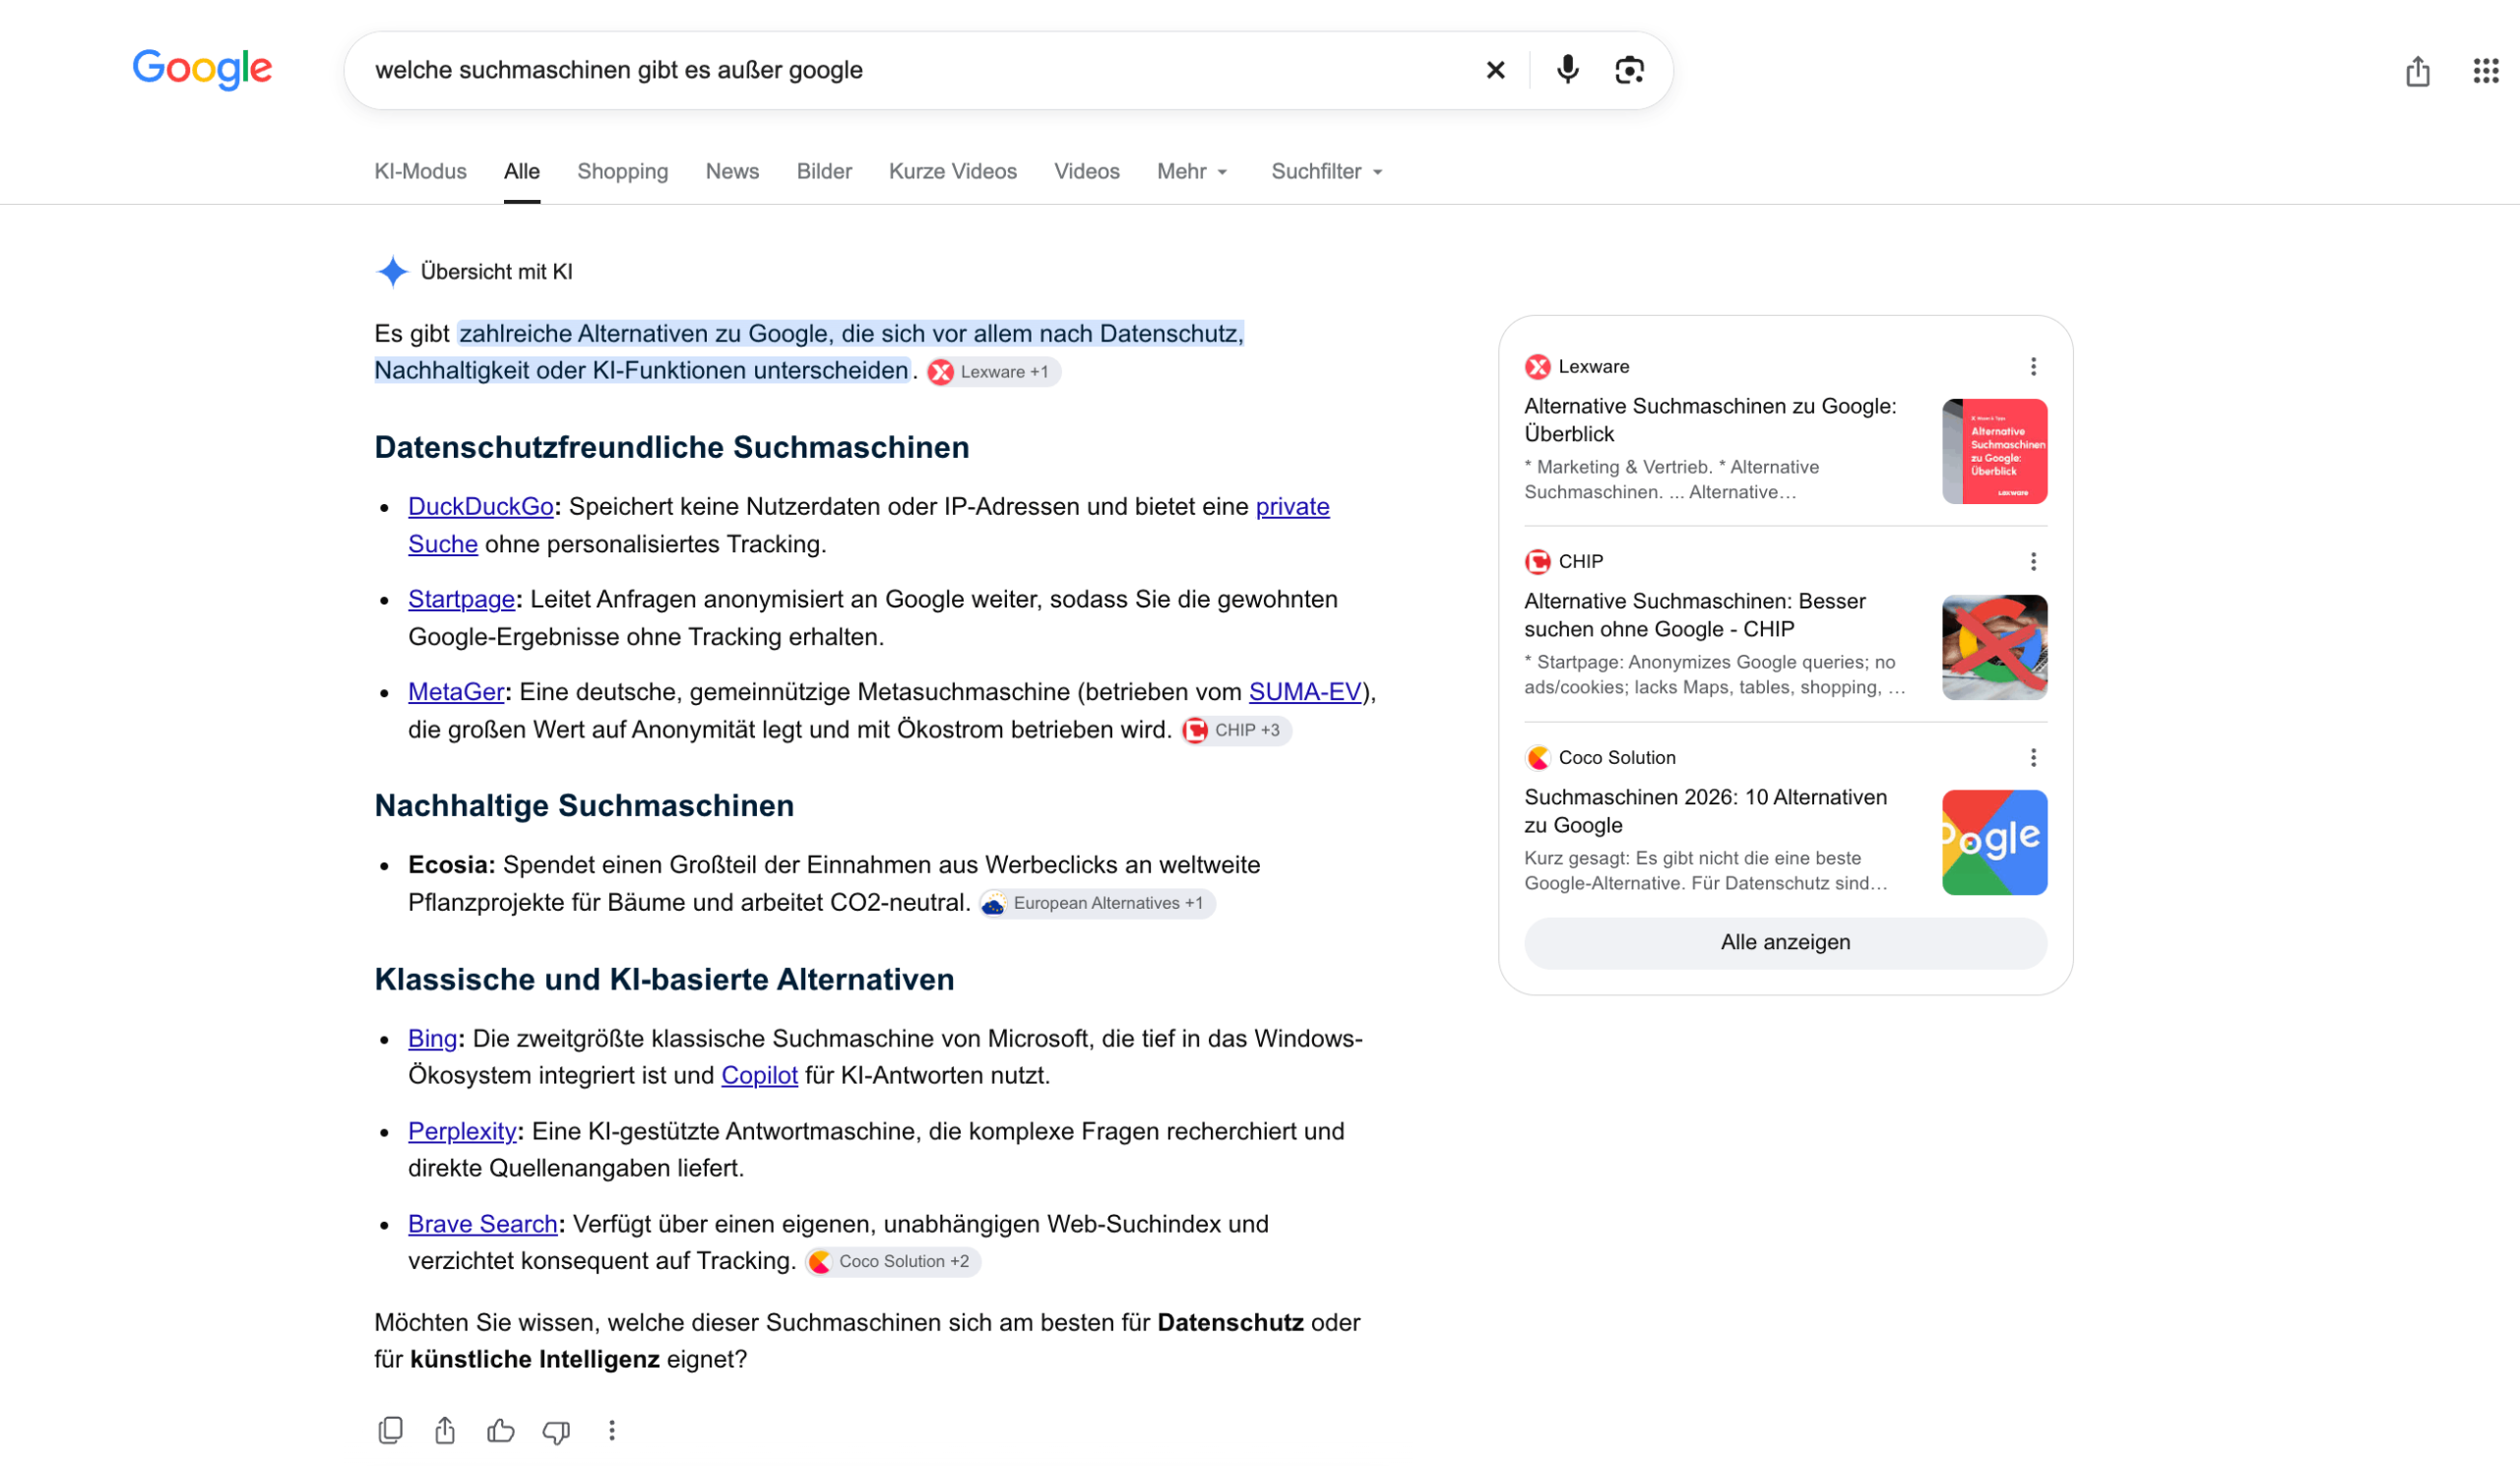The width and height of the screenshot is (2520, 1466).
Task: Open the MetaGer link
Action: pos(456,692)
